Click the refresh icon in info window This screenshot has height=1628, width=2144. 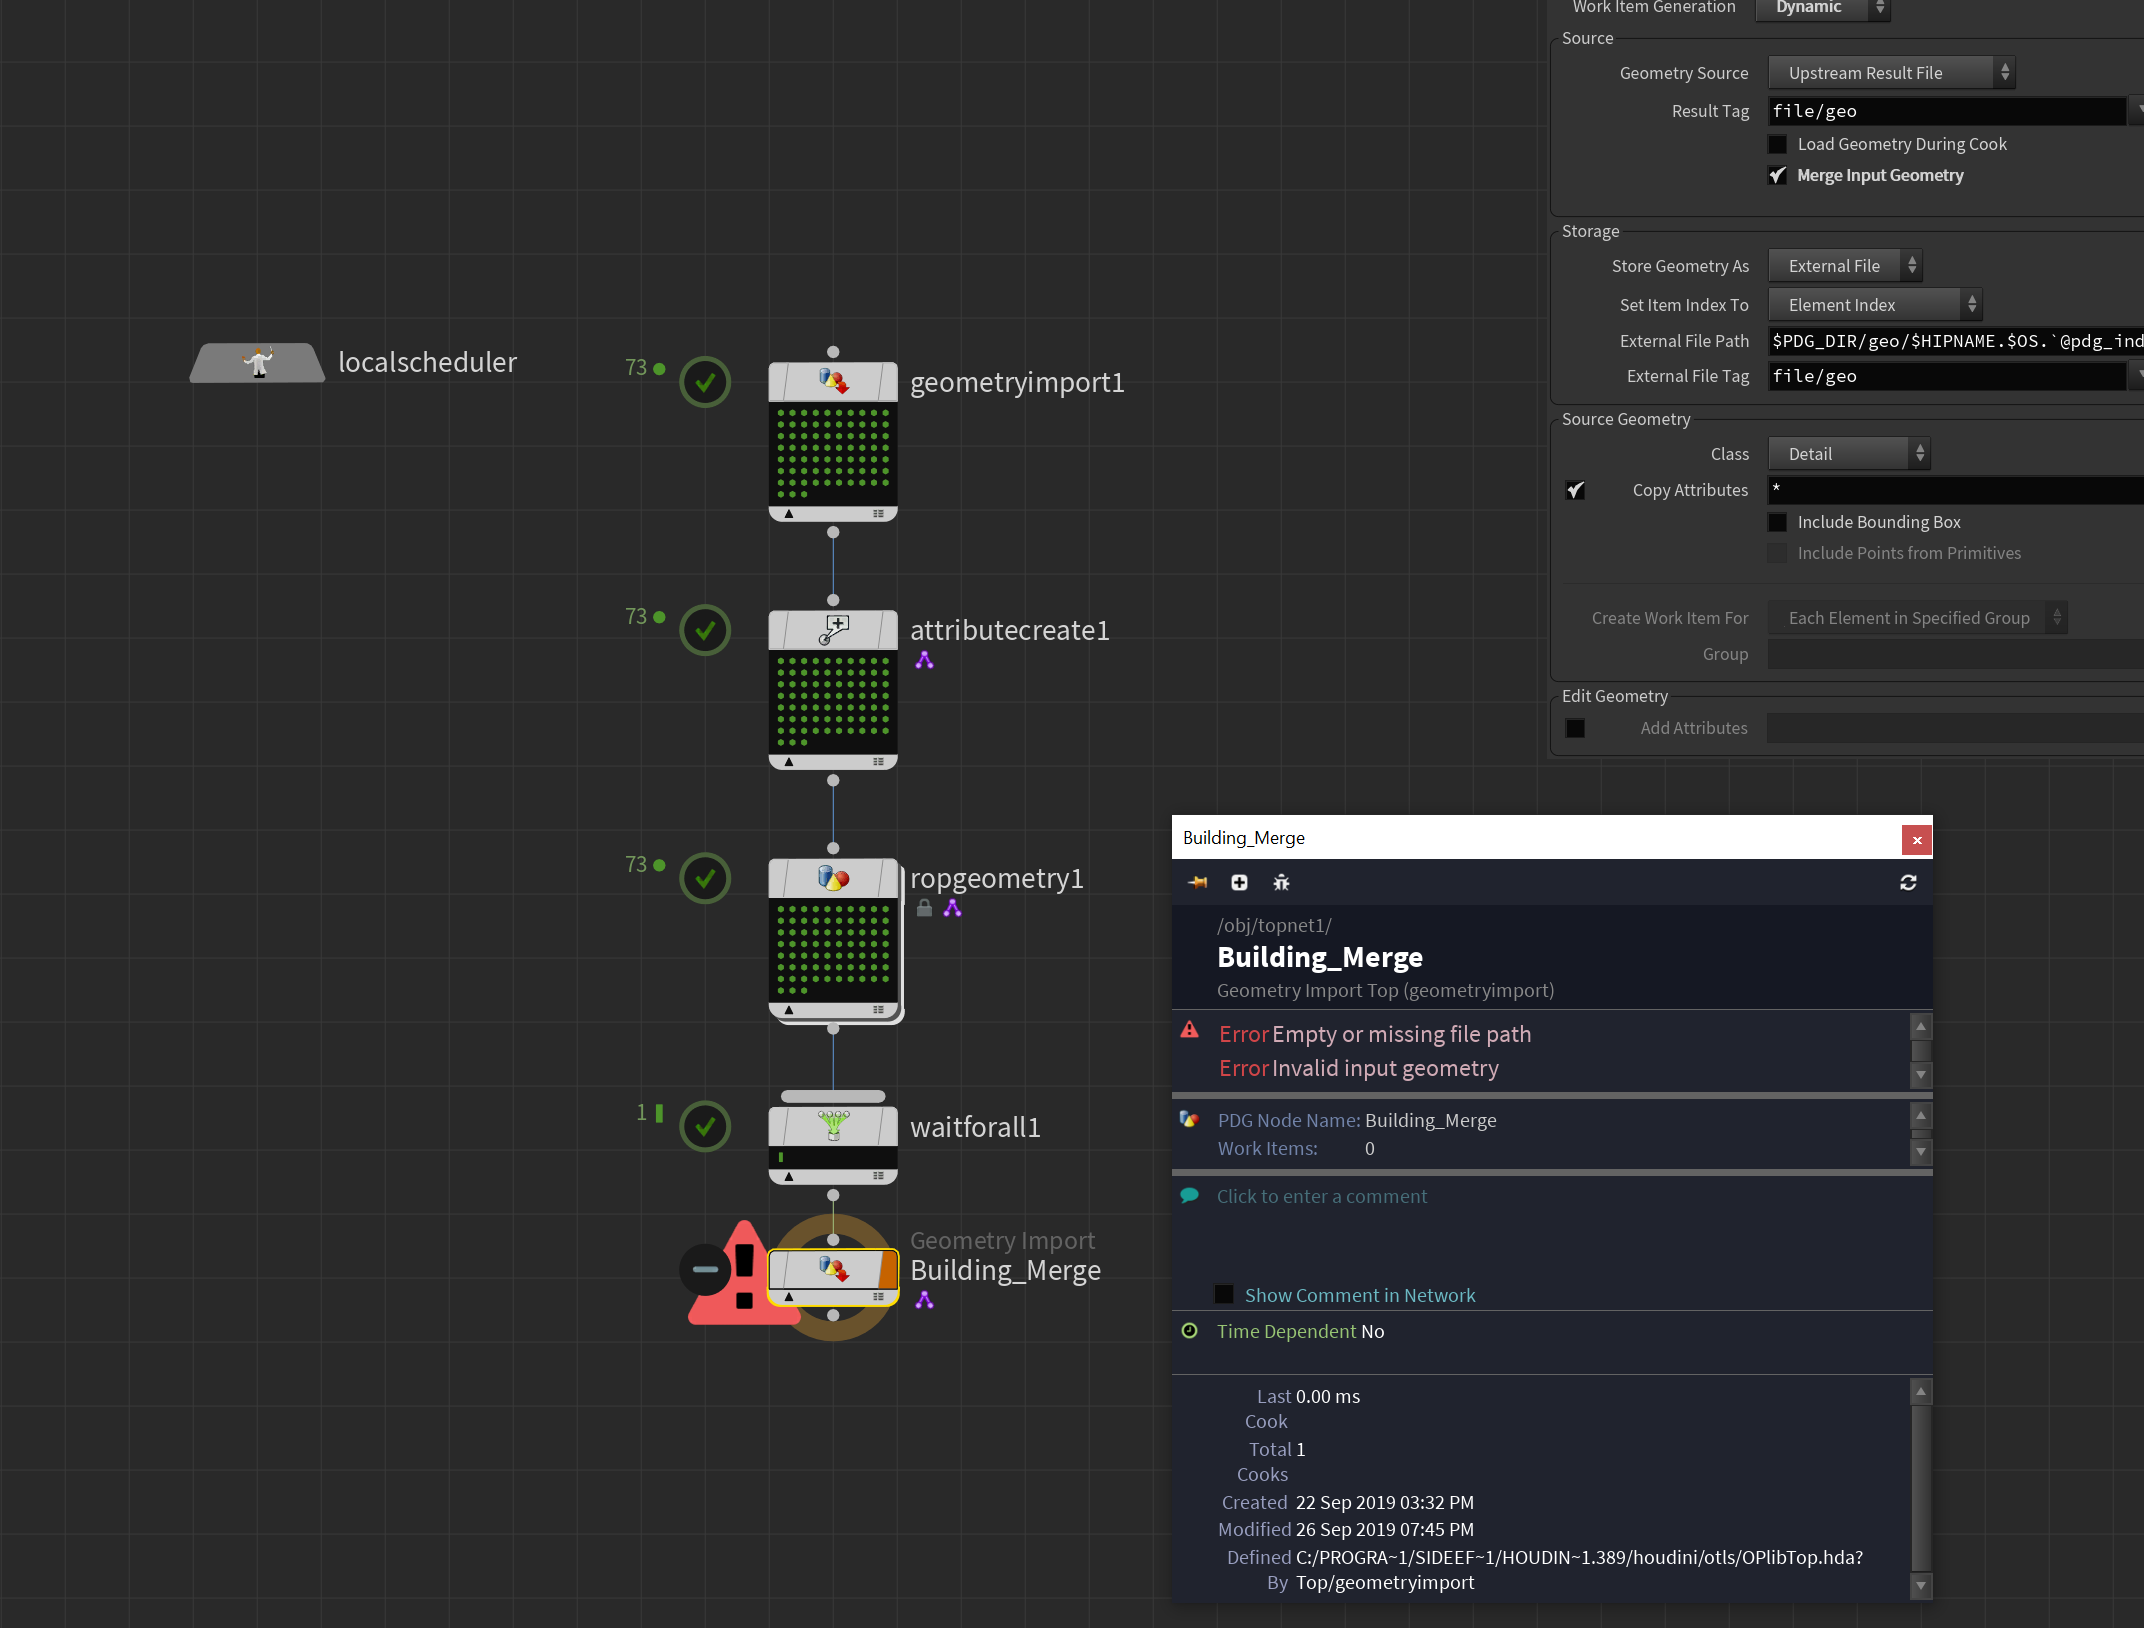click(x=1908, y=882)
